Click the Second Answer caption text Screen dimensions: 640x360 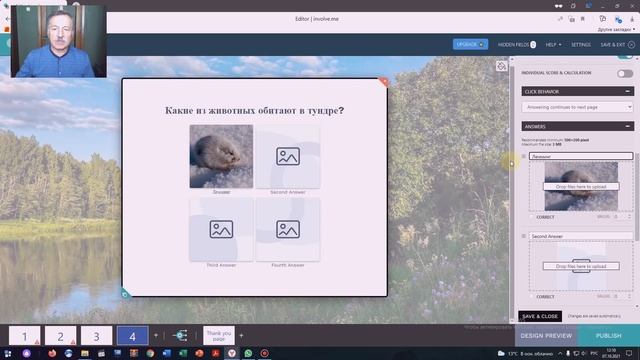pyautogui.click(x=288, y=192)
